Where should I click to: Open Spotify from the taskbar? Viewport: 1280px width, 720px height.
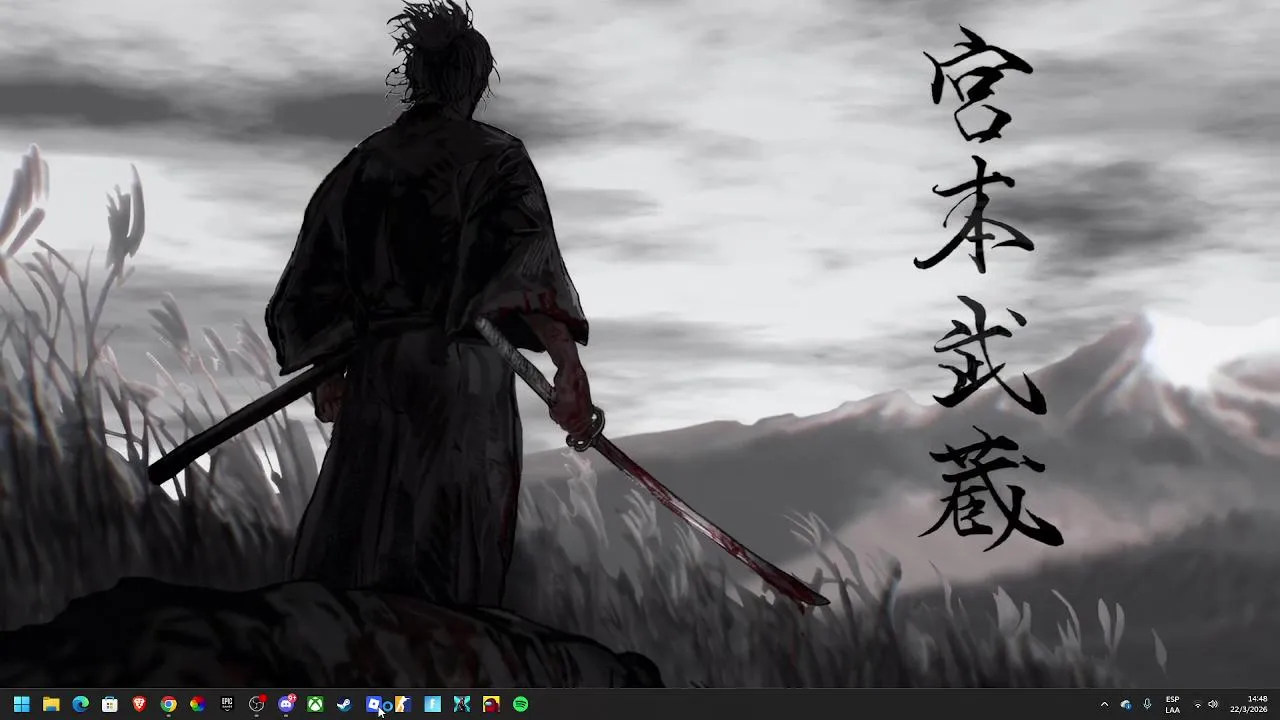coord(521,704)
